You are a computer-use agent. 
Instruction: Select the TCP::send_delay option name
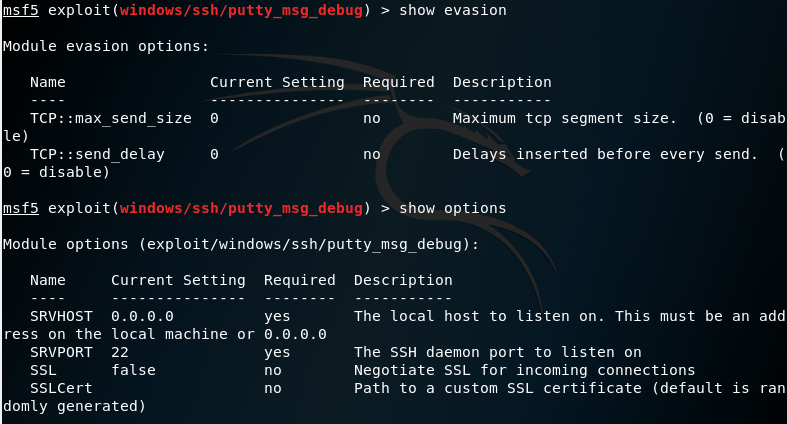pos(97,155)
